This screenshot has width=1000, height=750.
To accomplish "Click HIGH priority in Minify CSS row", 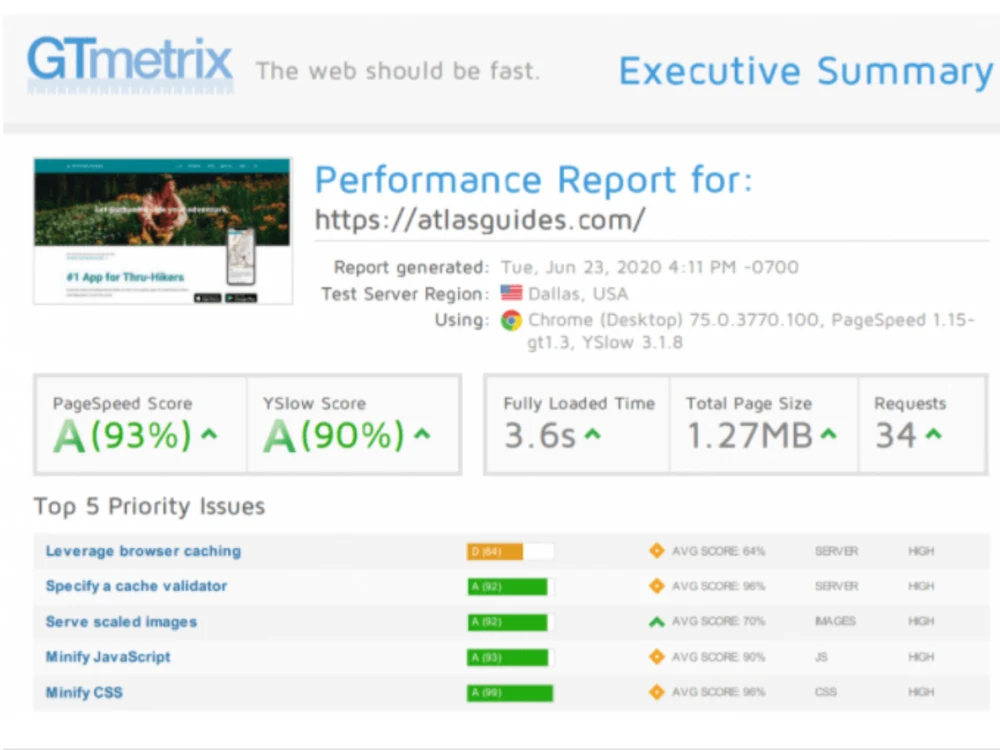I will 921,692.
